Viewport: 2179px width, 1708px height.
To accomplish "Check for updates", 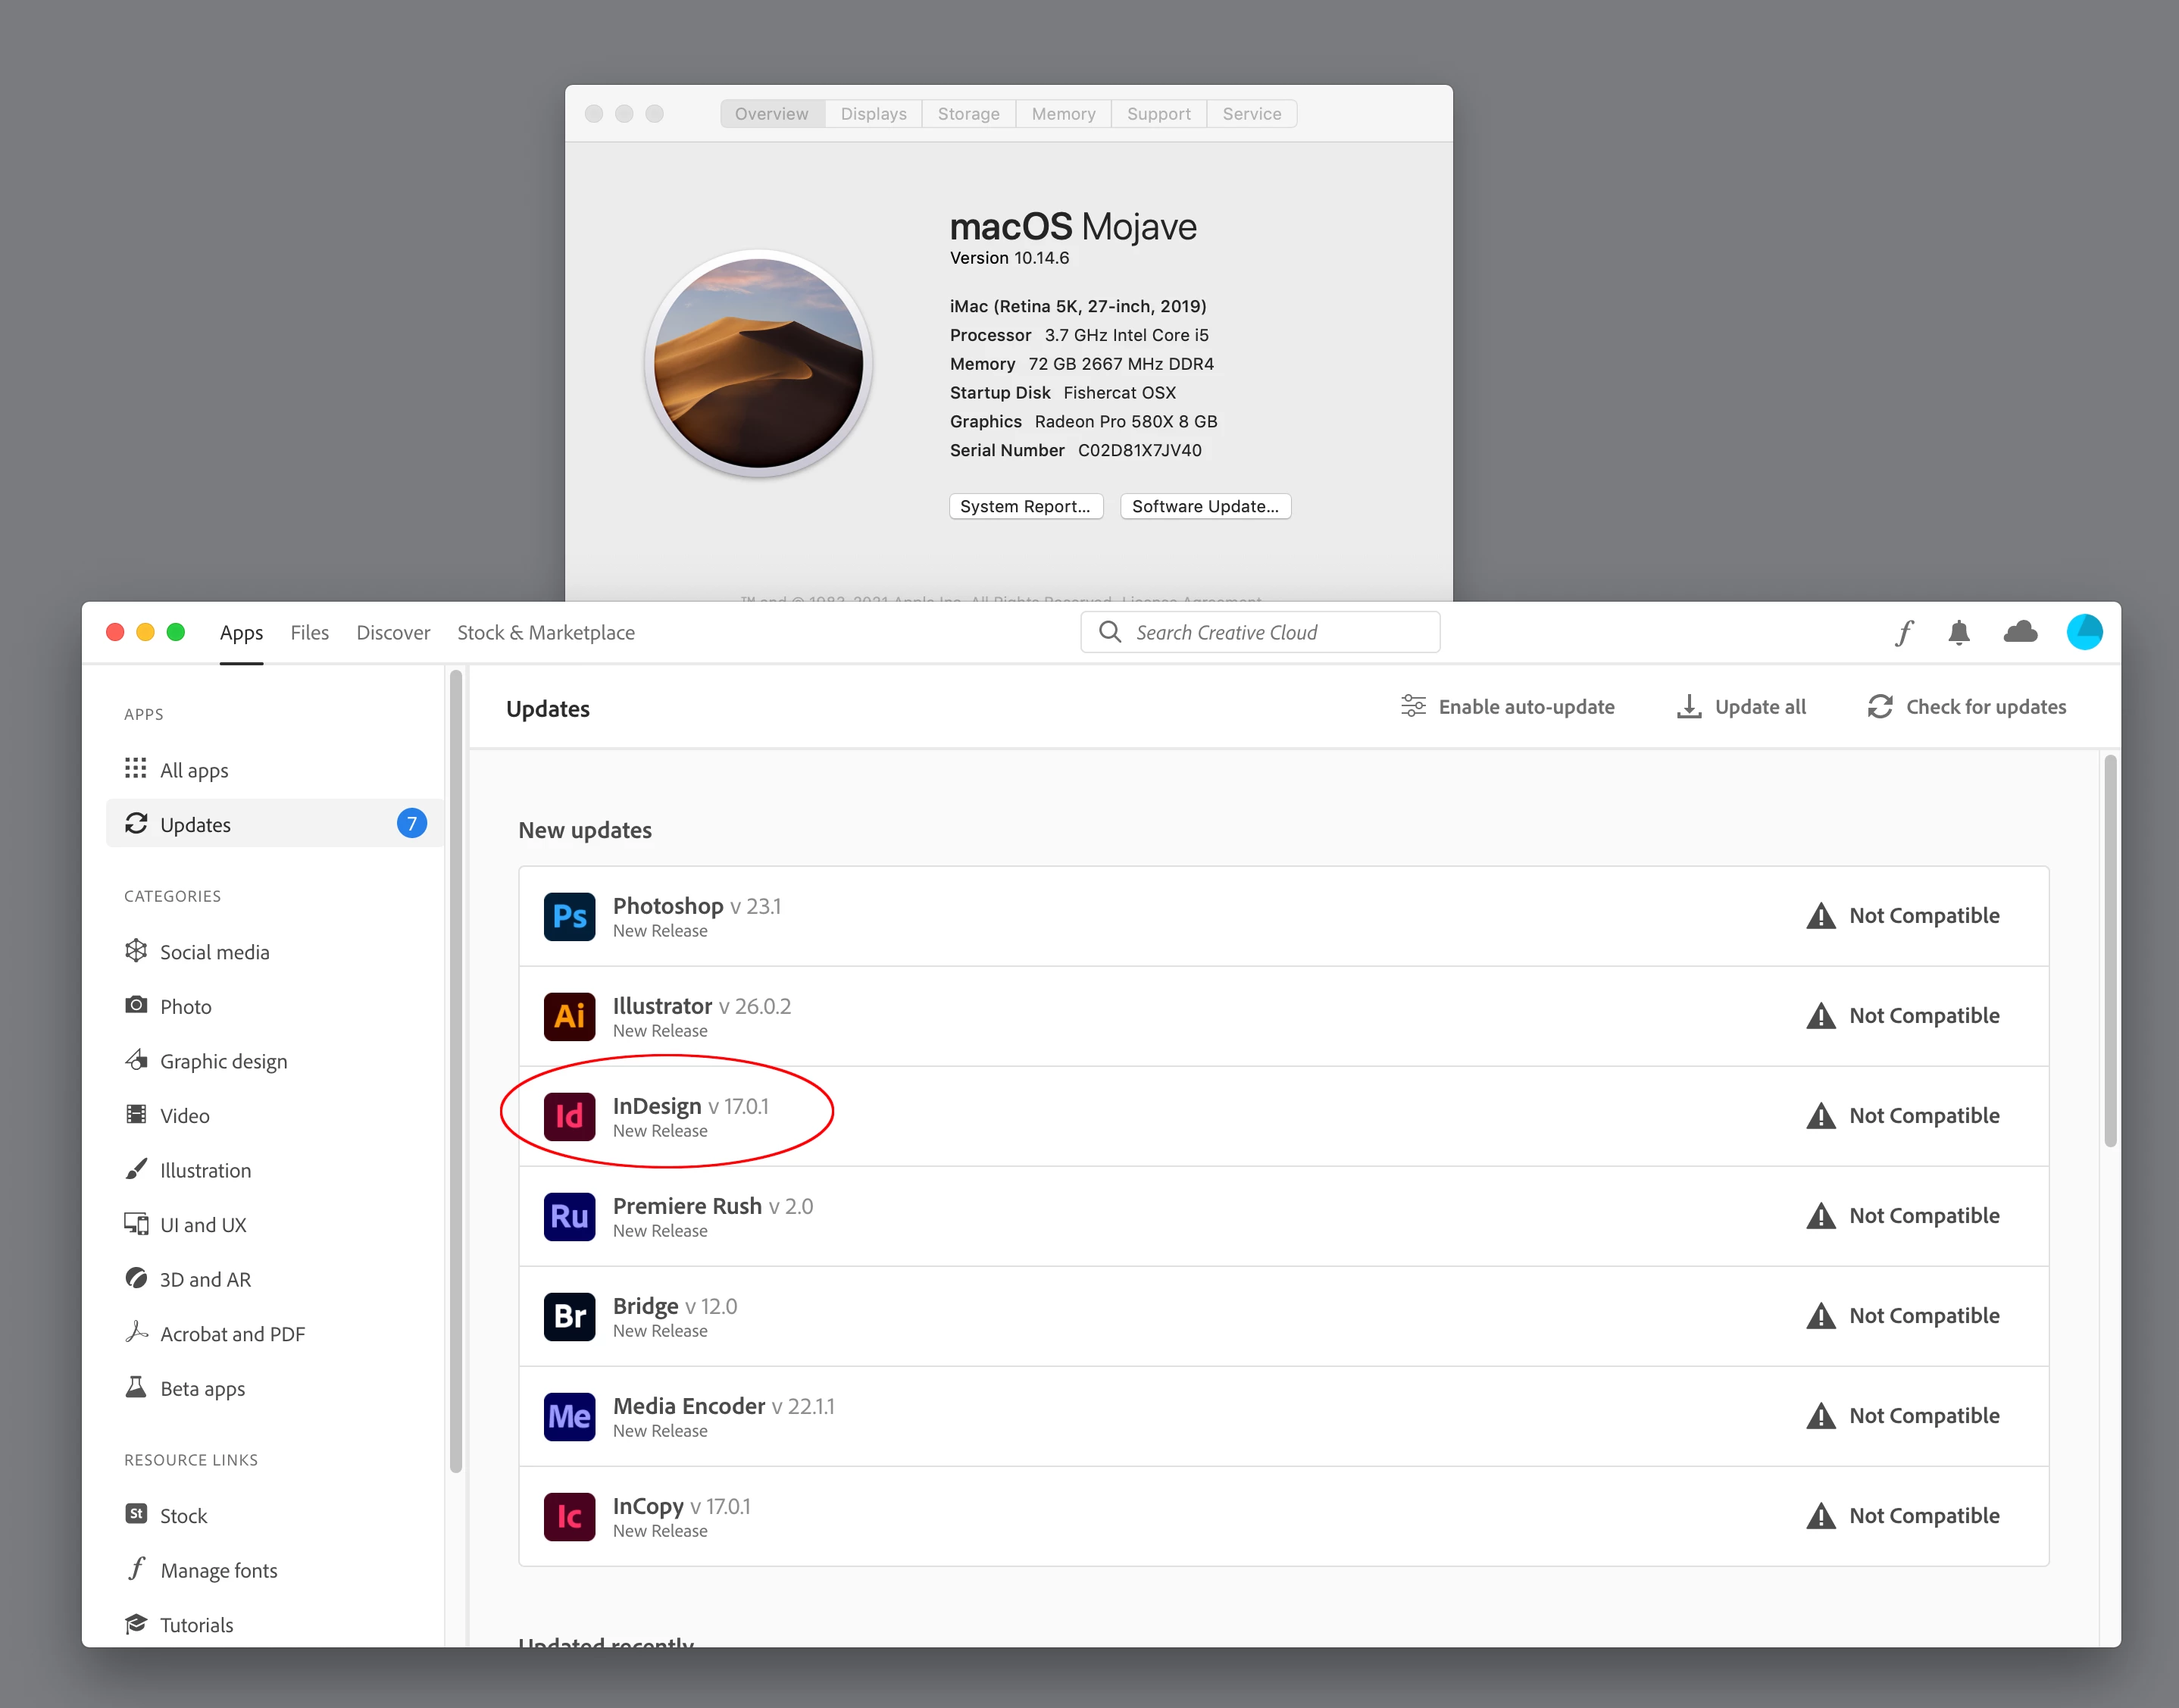I will point(1967,707).
